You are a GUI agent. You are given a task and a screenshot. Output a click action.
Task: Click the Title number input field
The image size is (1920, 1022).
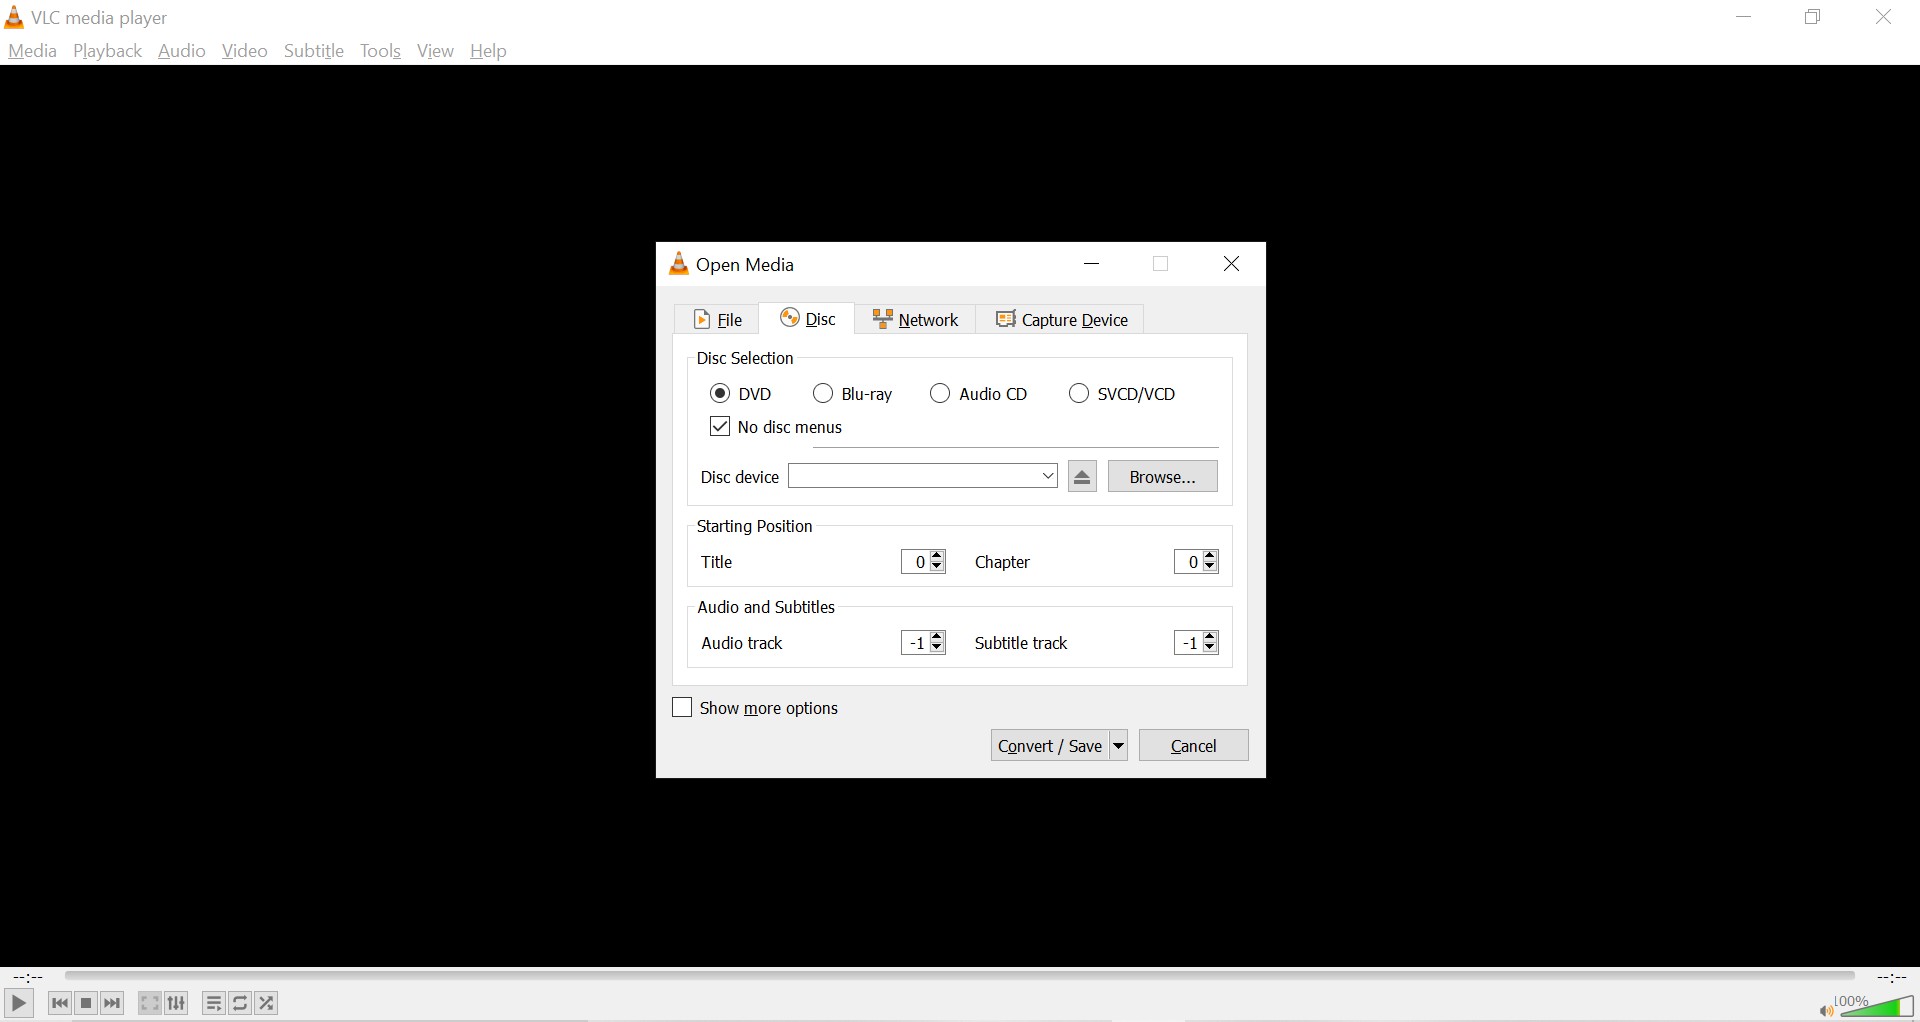coord(916,562)
